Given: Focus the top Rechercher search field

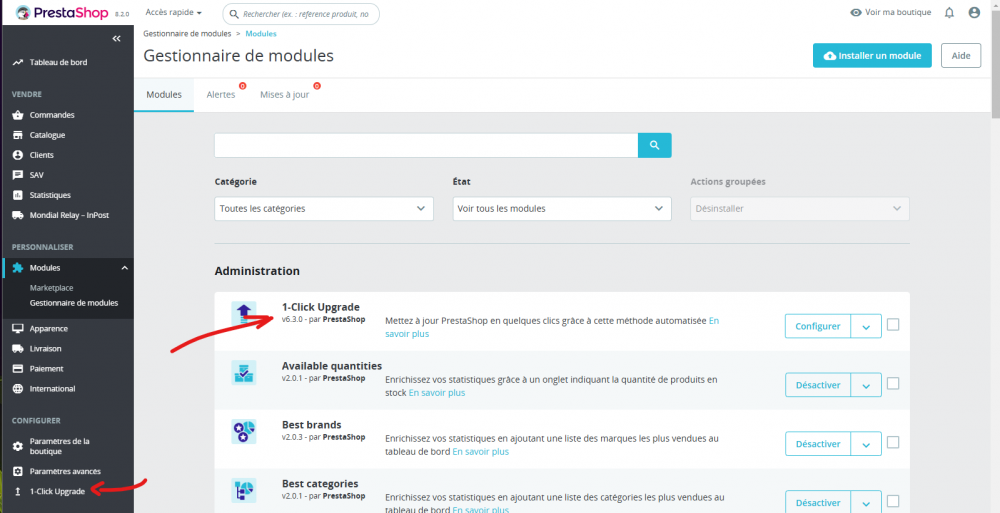Looking at the screenshot, I should [301, 13].
